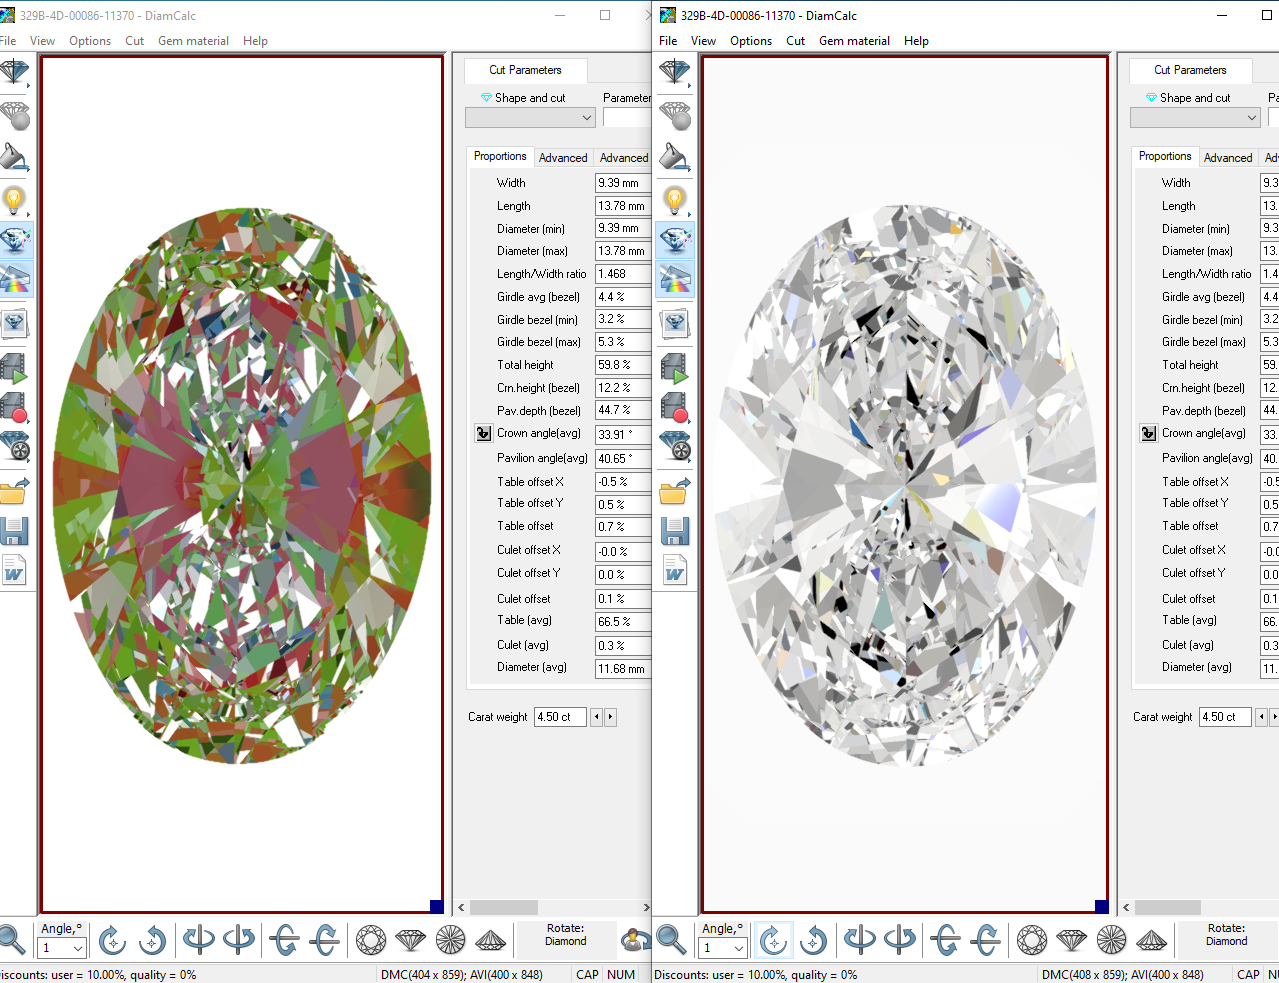Click diamond photo snapshot icon, left window
The height and width of the screenshot is (983, 1279).
click(14, 323)
